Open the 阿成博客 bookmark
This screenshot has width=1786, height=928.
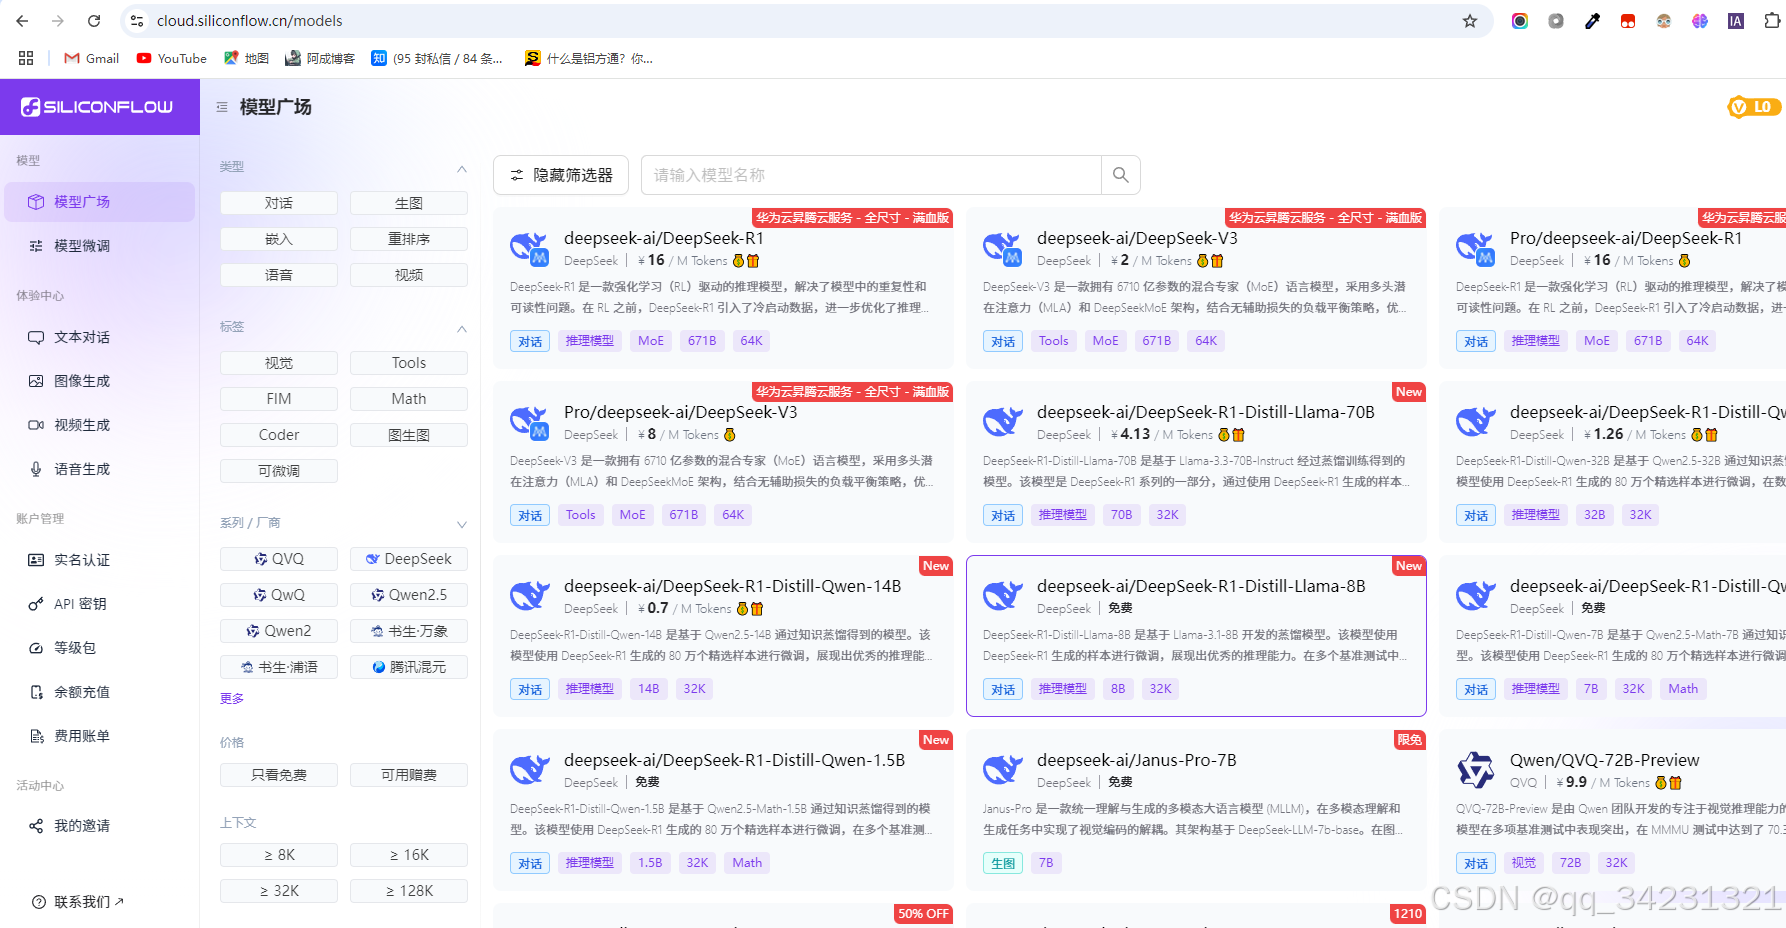point(320,58)
